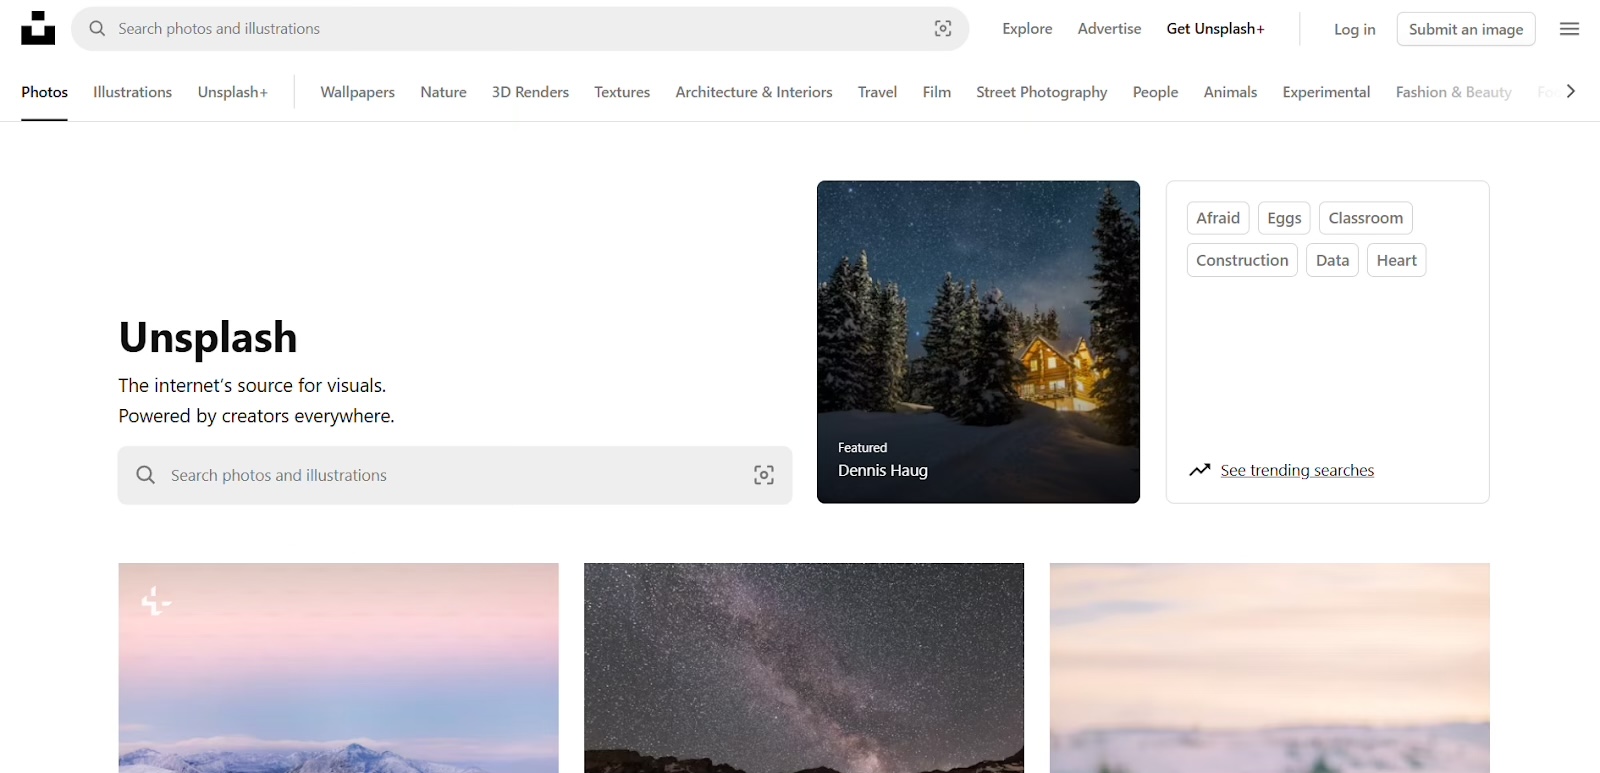Open the Explore link
Viewport: 1600px width, 773px height.
1027,29
